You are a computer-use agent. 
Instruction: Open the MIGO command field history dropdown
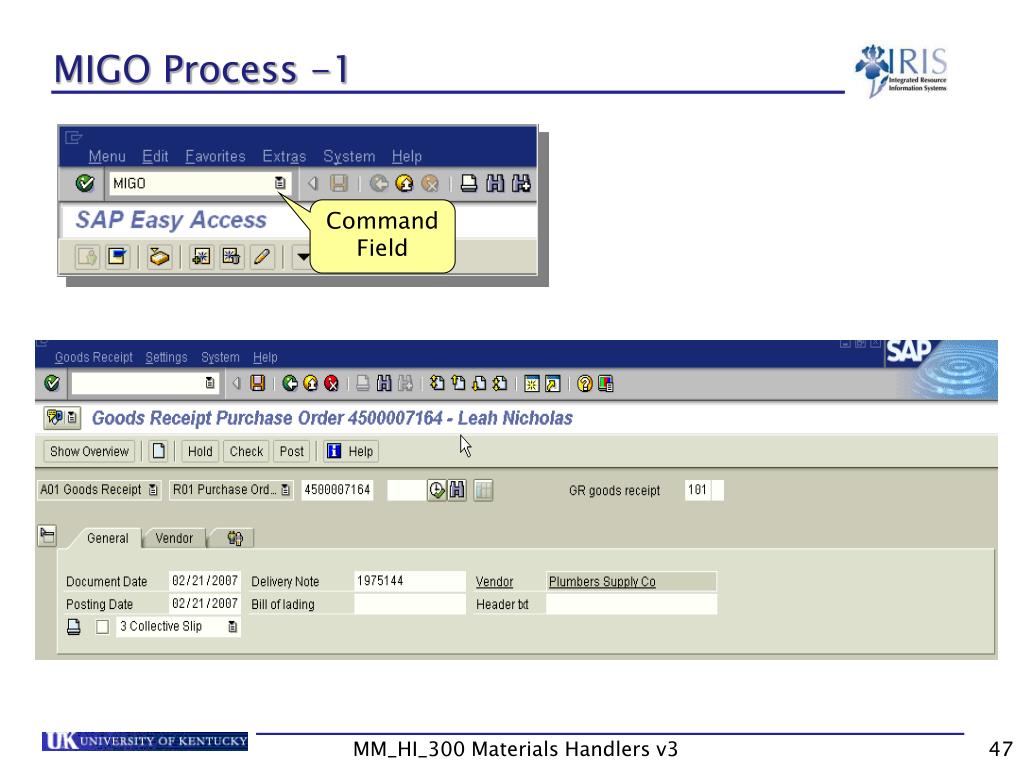point(280,184)
